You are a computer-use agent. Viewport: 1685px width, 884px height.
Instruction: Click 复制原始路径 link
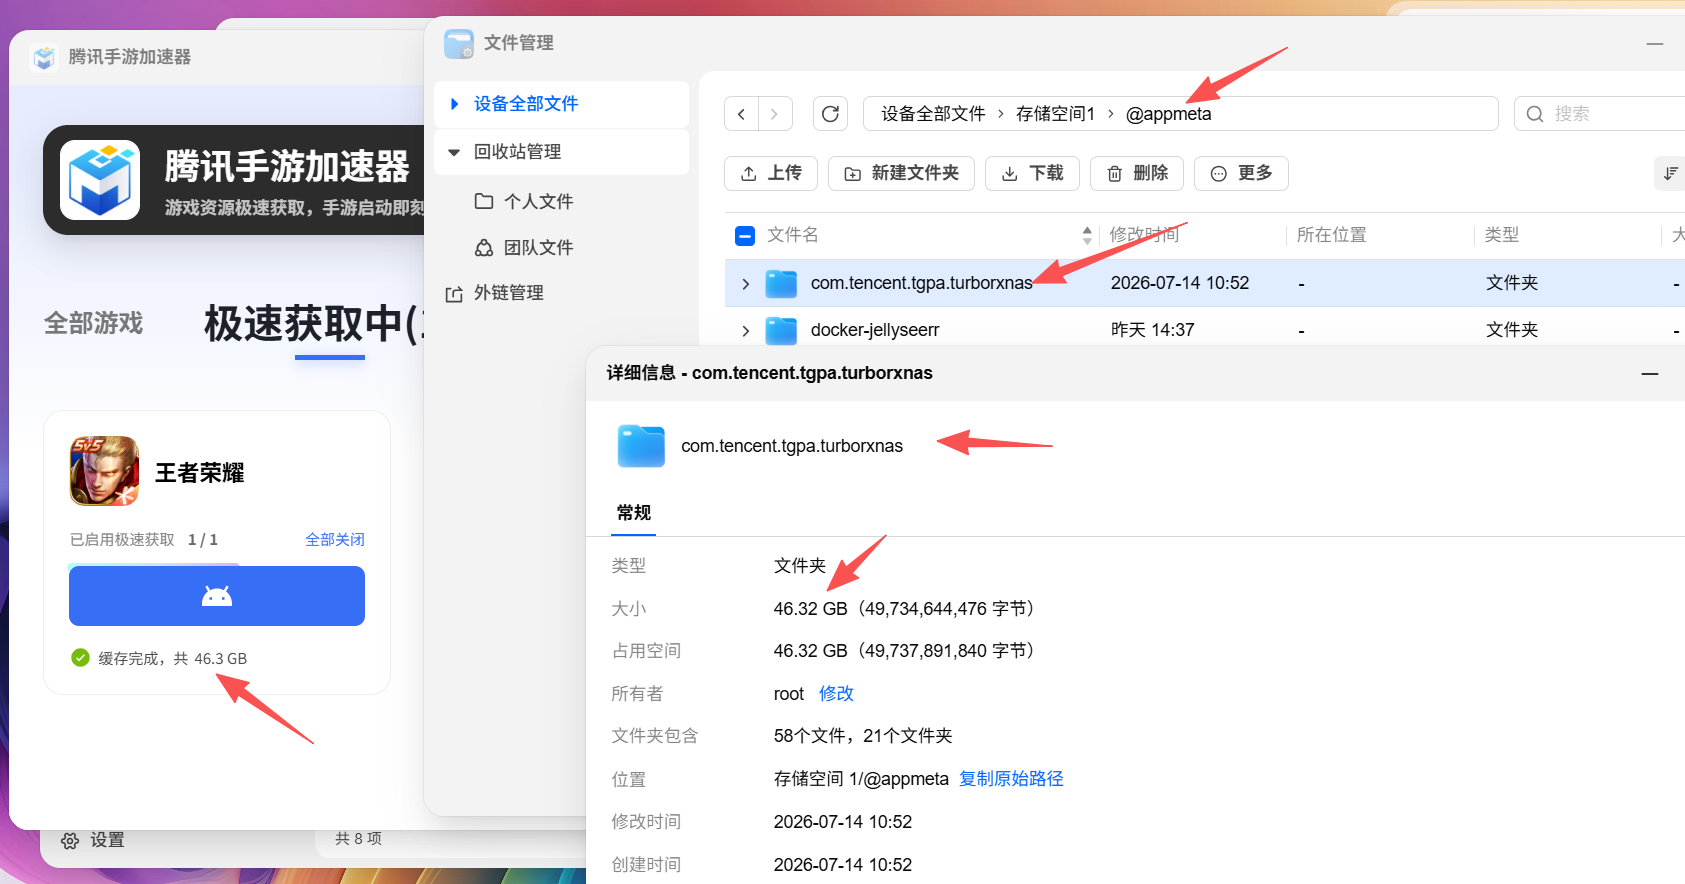tap(1011, 779)
